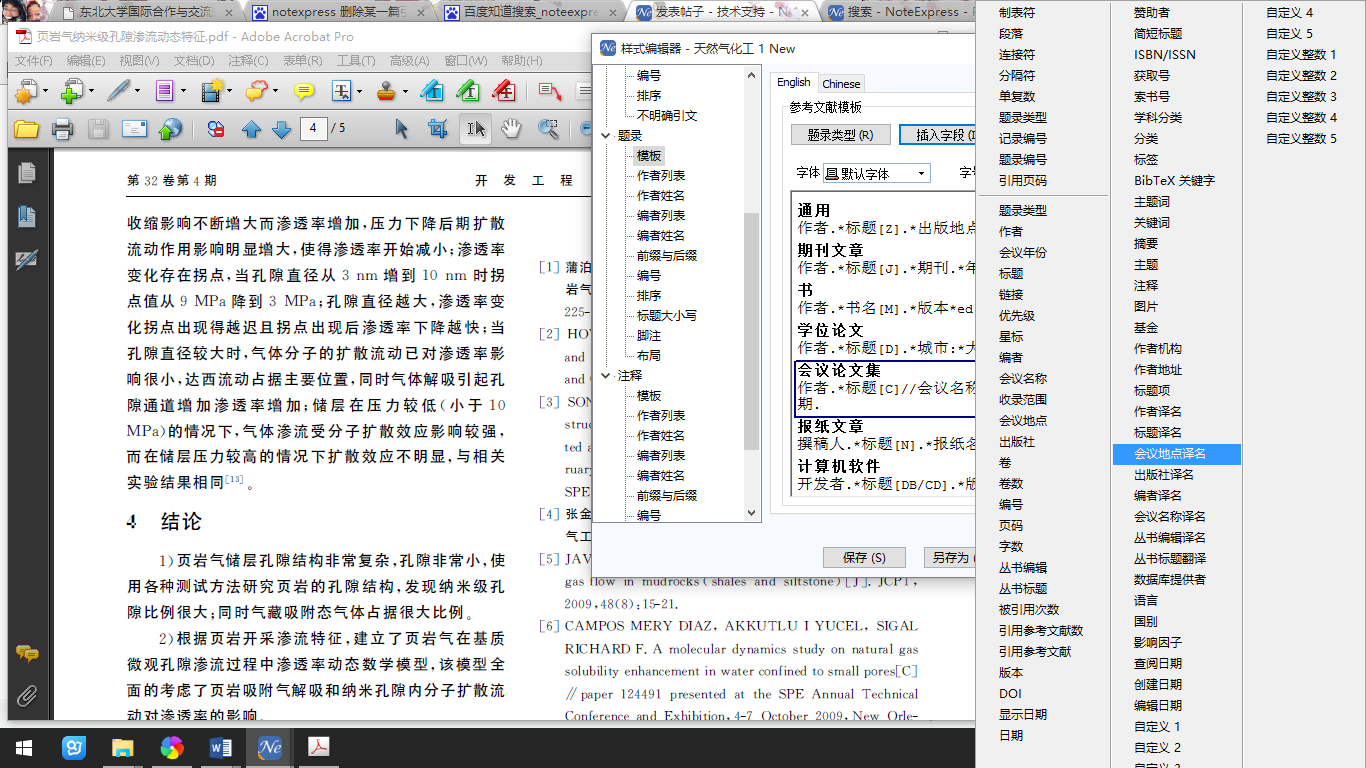Open the Forms icon dropdown arrow
The height and width of the screenshot is (768, 1366).
coord(183,92)
